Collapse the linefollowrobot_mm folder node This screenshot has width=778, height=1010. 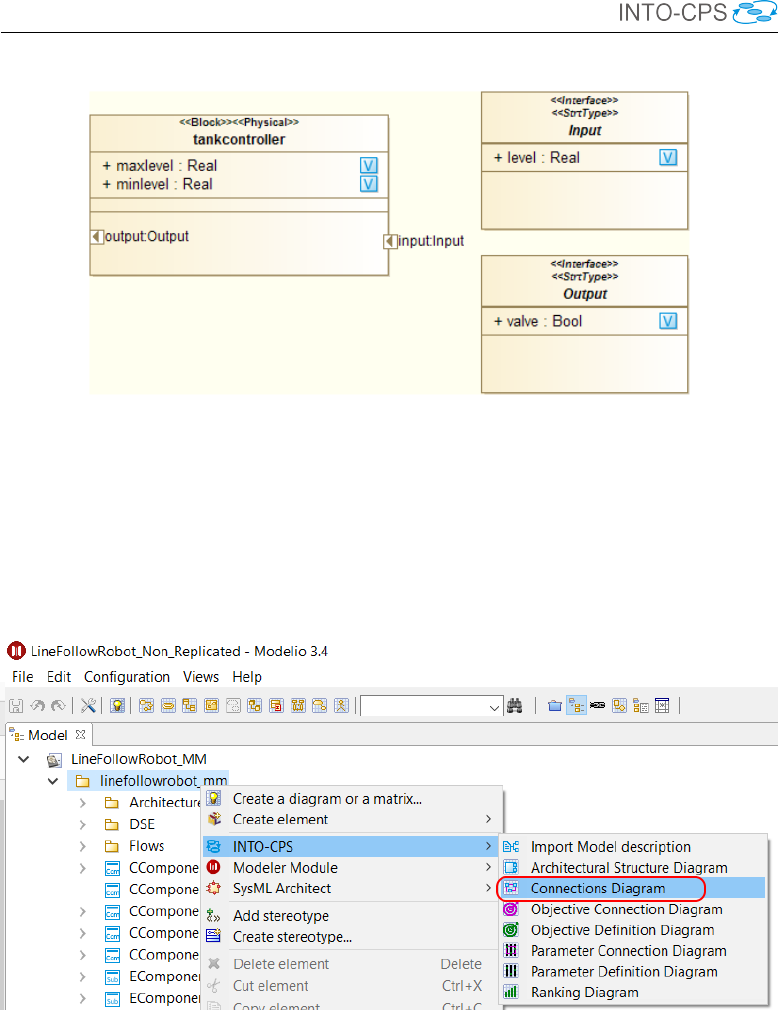point(53,781)
